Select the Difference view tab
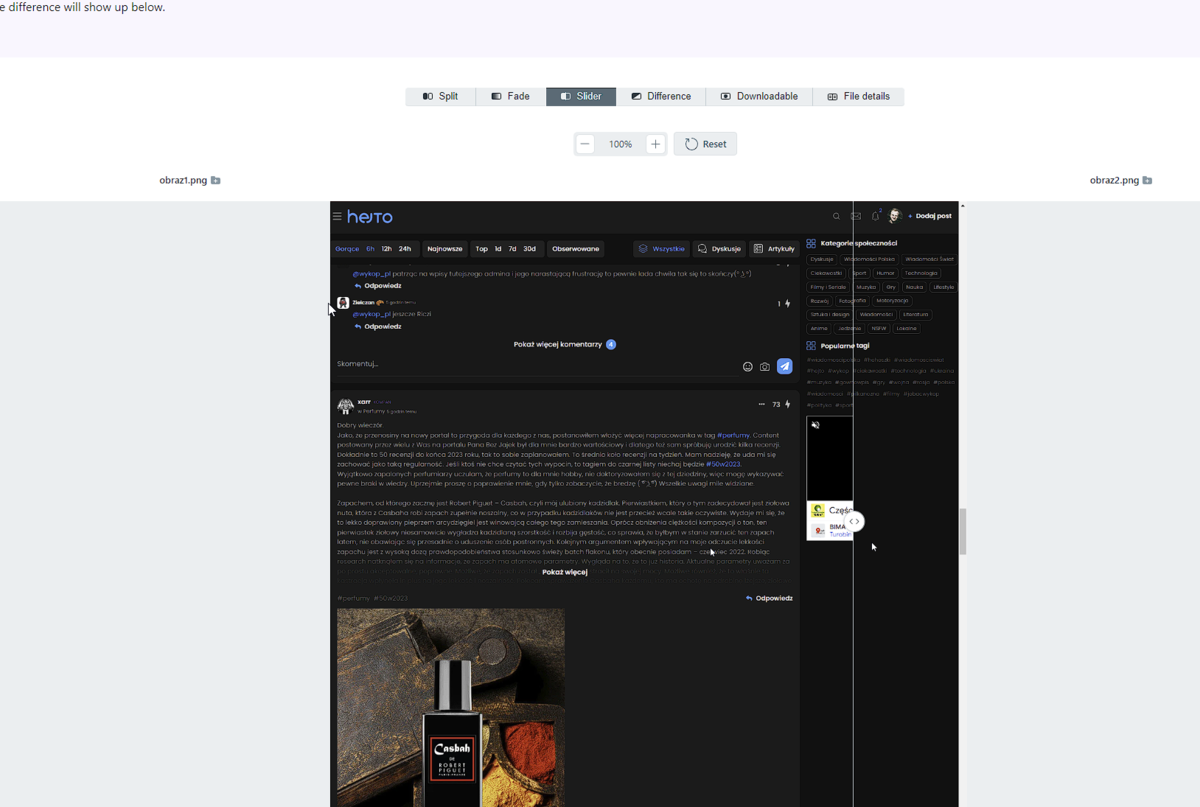The image size is (1200, 807). 660,97
